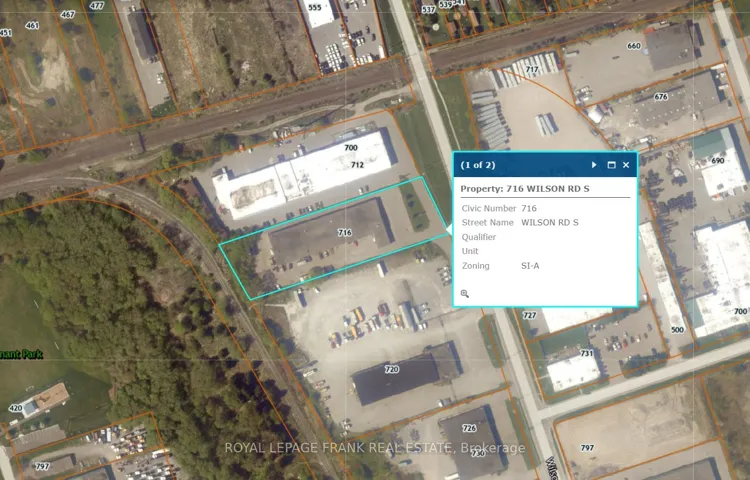The height and width of the screenshot is (480, 750).
Task: Select parcel labeled 727
Action: coord(529,315)
